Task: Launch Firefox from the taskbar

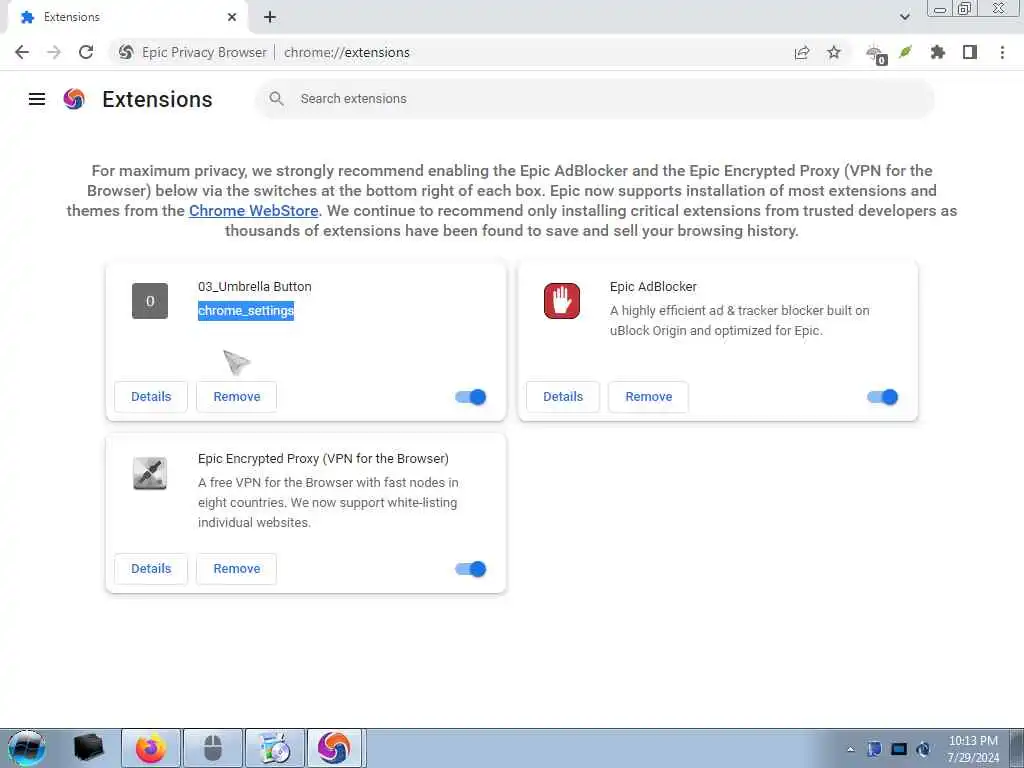Action: 150,748
